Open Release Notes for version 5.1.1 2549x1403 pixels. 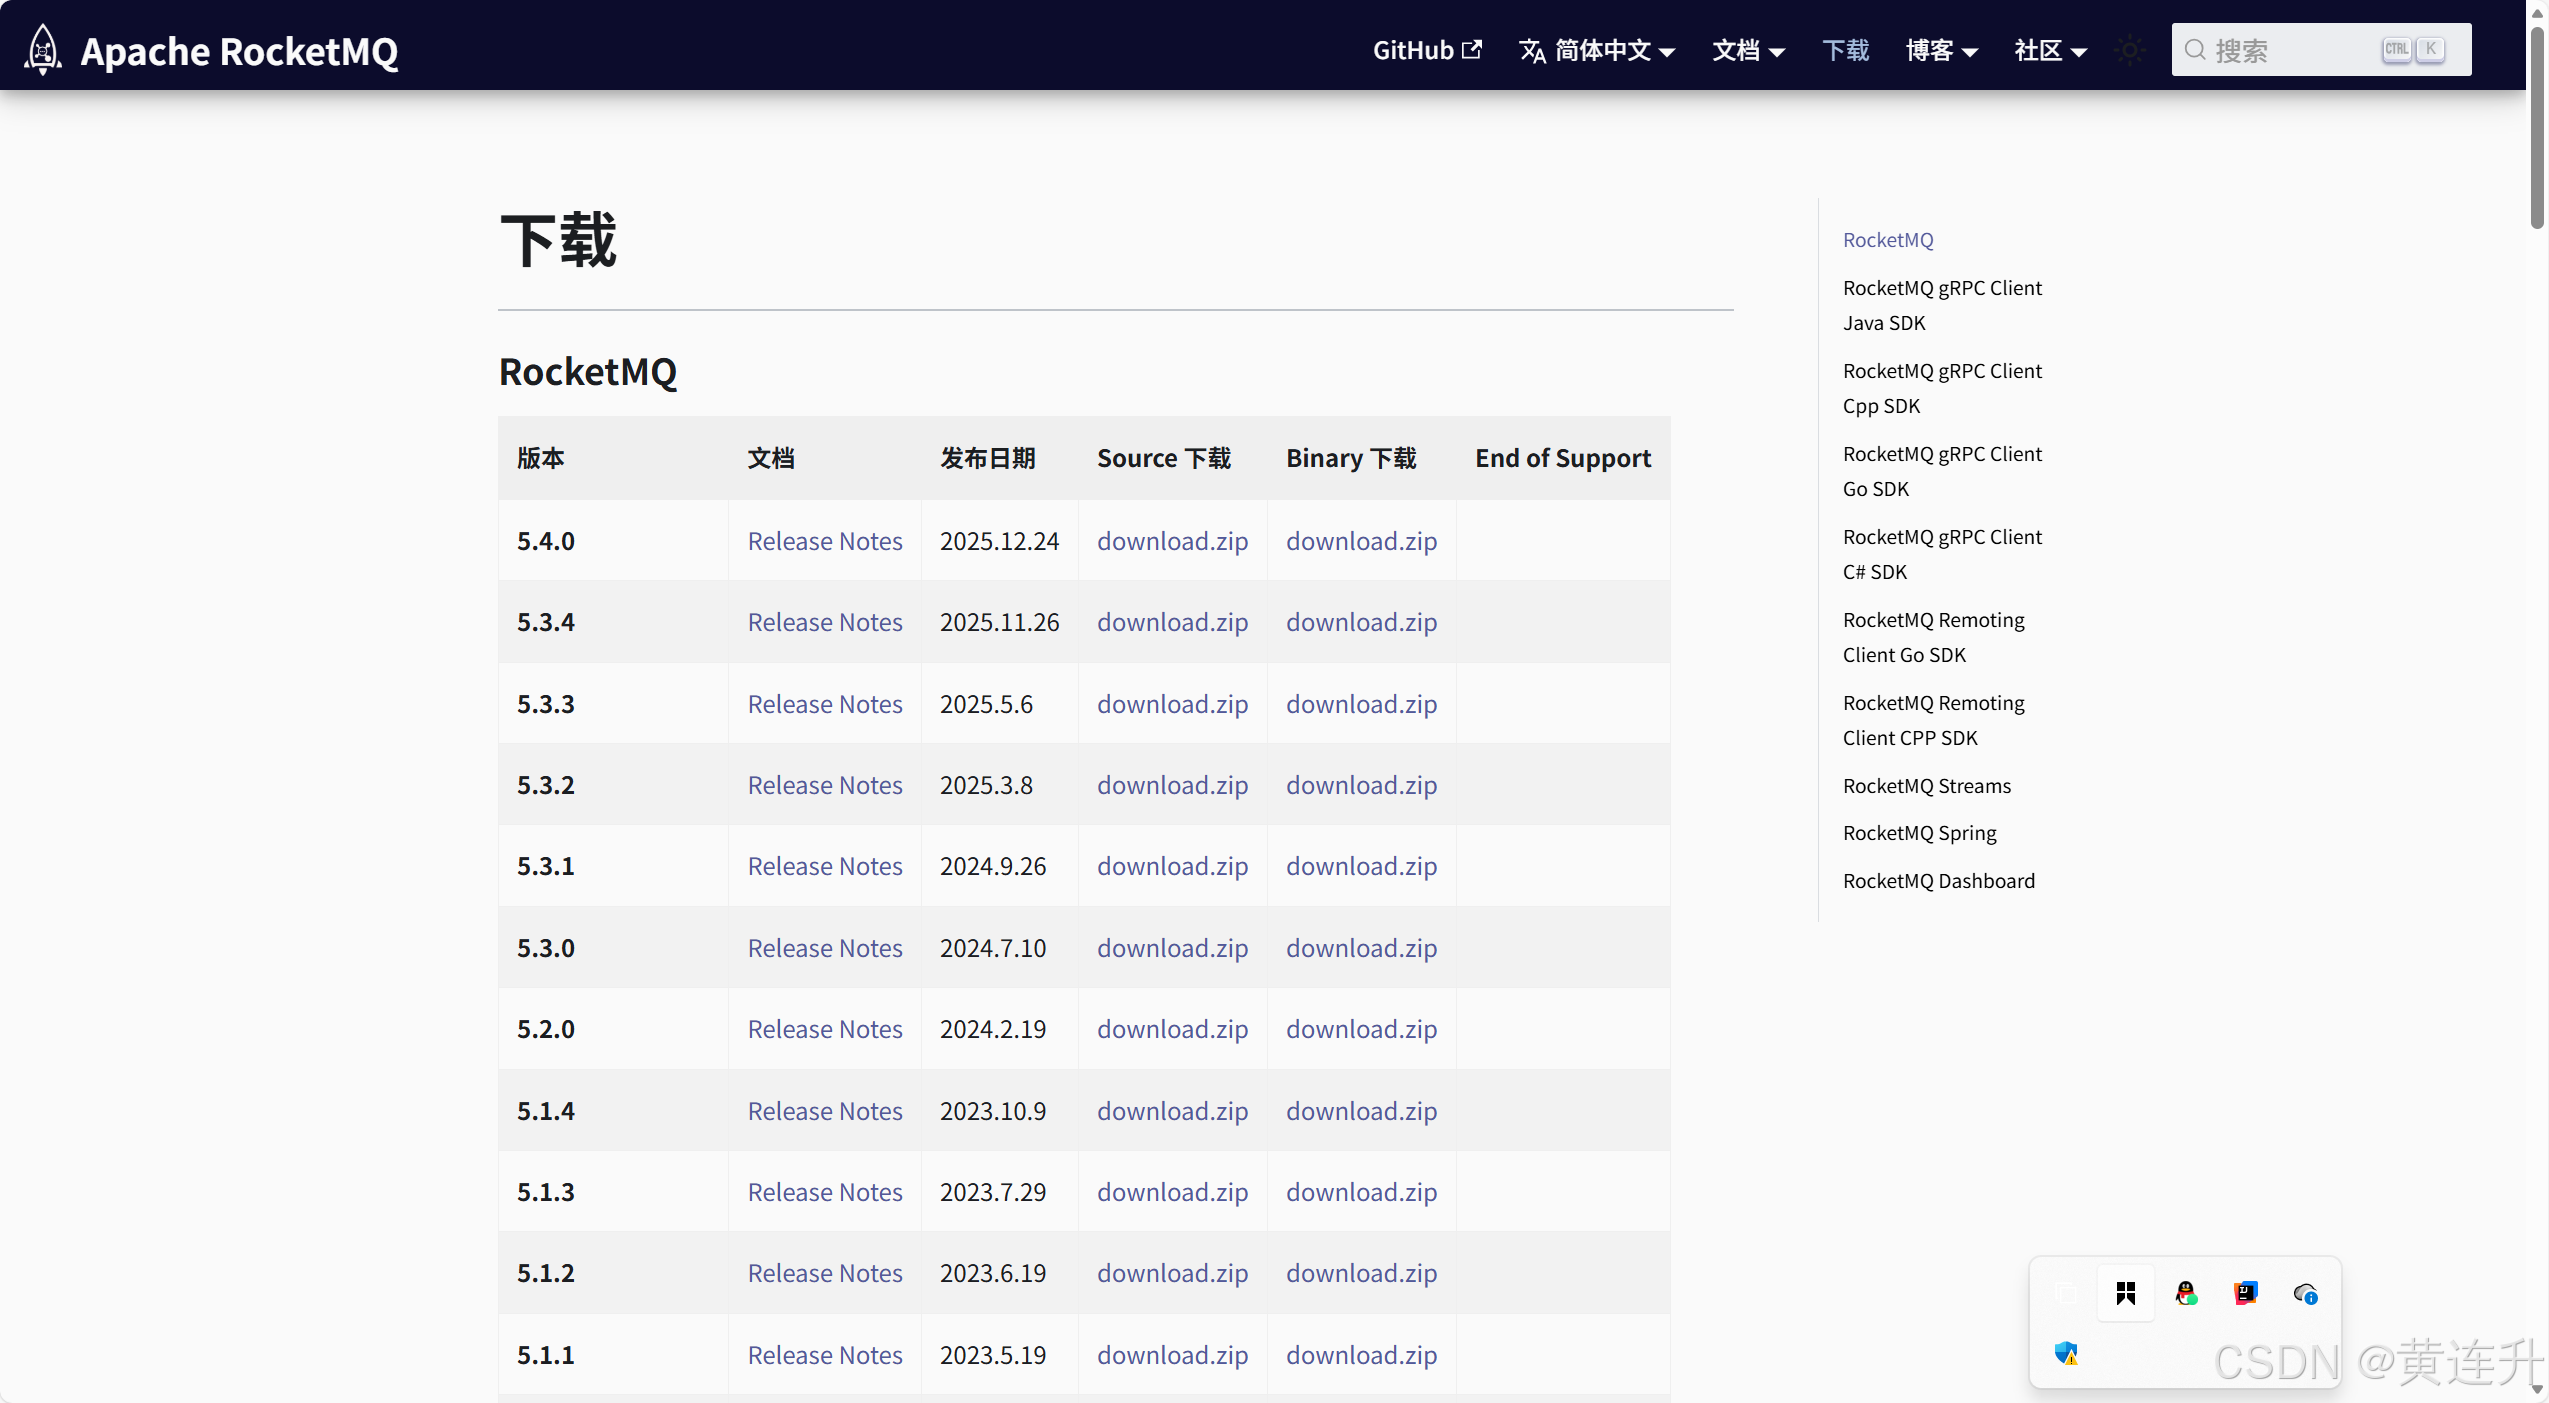(825, 1355)
